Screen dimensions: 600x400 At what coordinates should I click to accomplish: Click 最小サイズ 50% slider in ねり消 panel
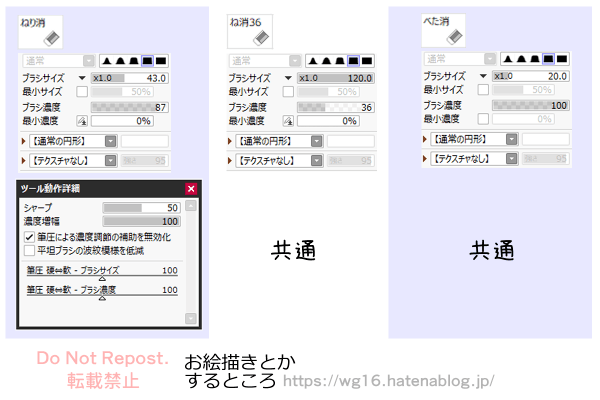click(122, 92)
